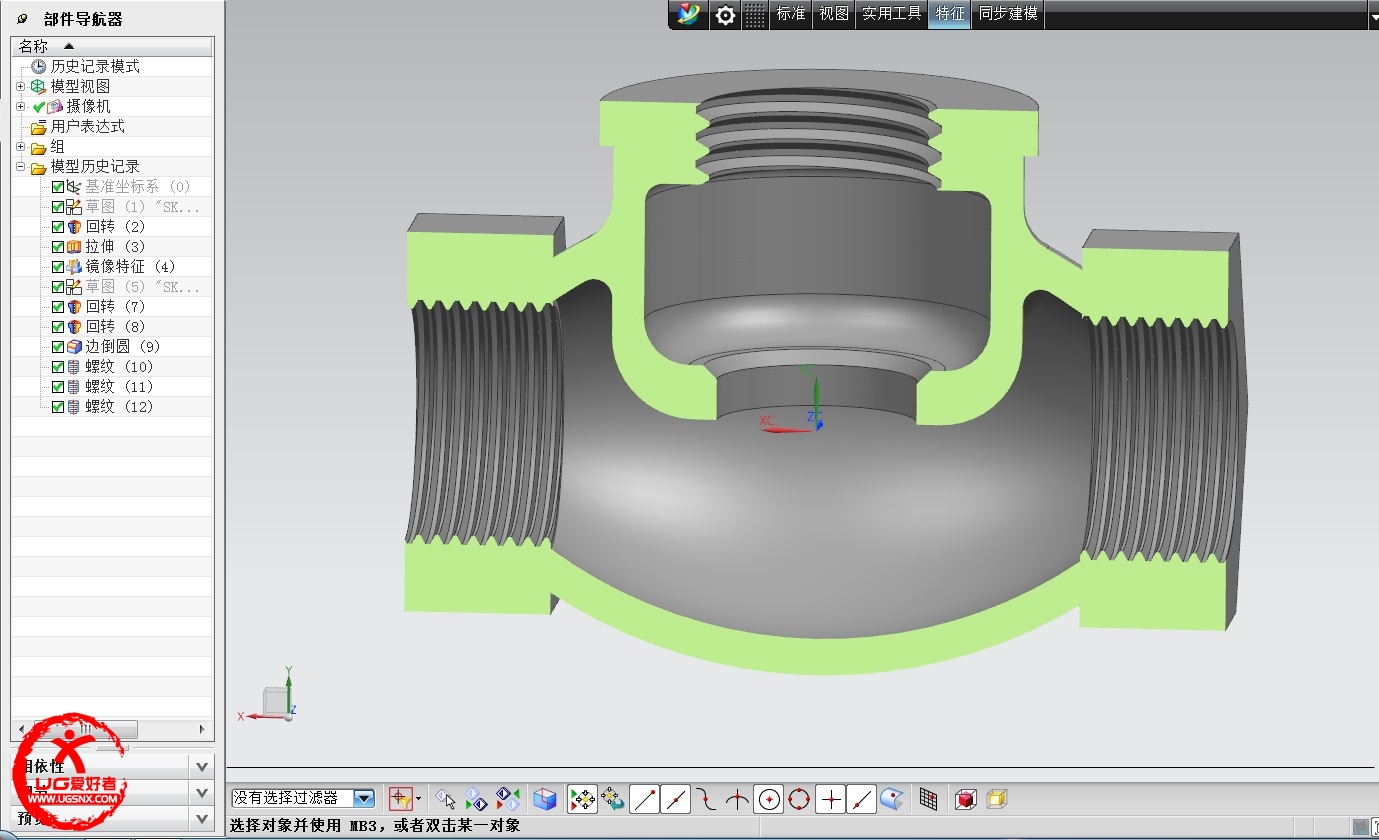Click the NX logo button in top toolbar
The width and height of the screenshot is (1379, 840).
[688, 14]
